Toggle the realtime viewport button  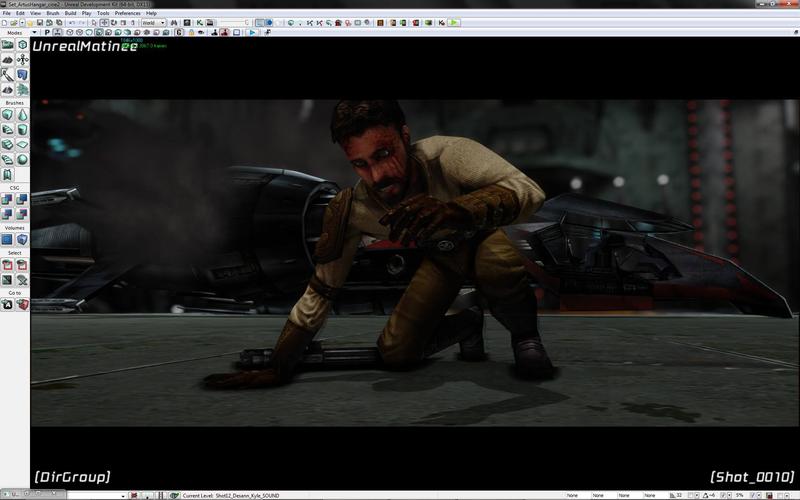(58, 33)
